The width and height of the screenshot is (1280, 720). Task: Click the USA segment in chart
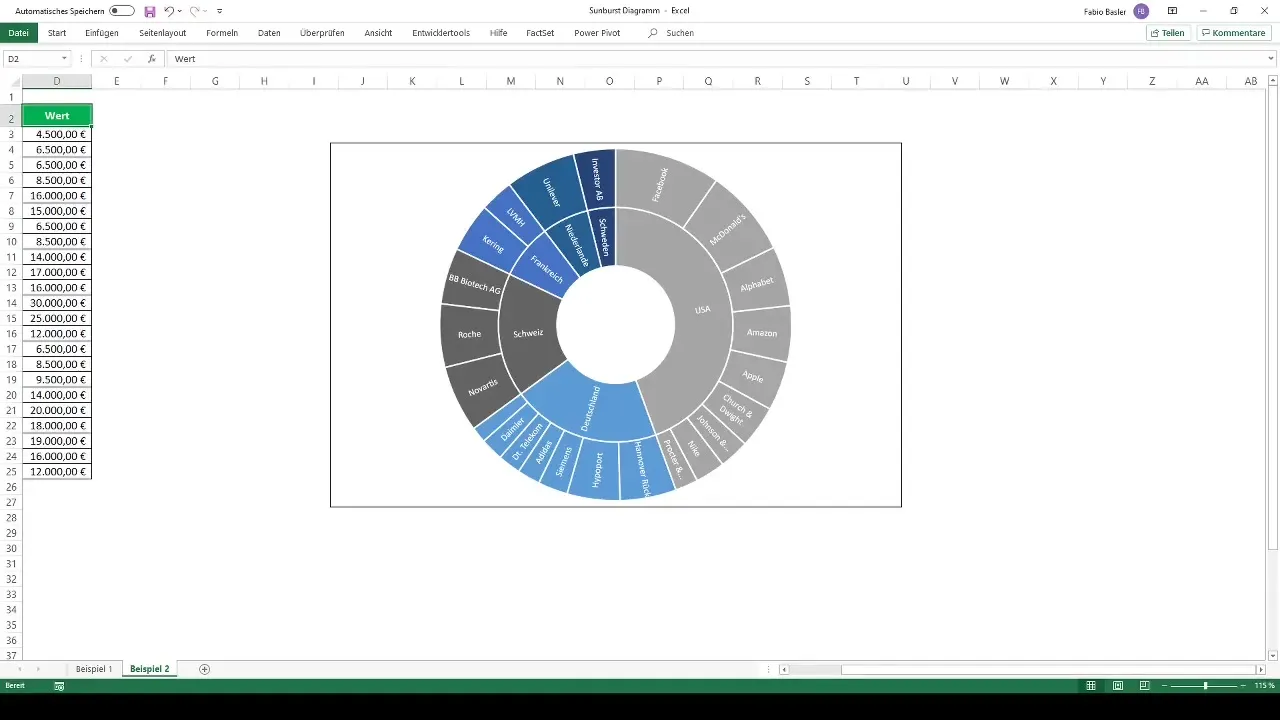click(x=702, y=310)
